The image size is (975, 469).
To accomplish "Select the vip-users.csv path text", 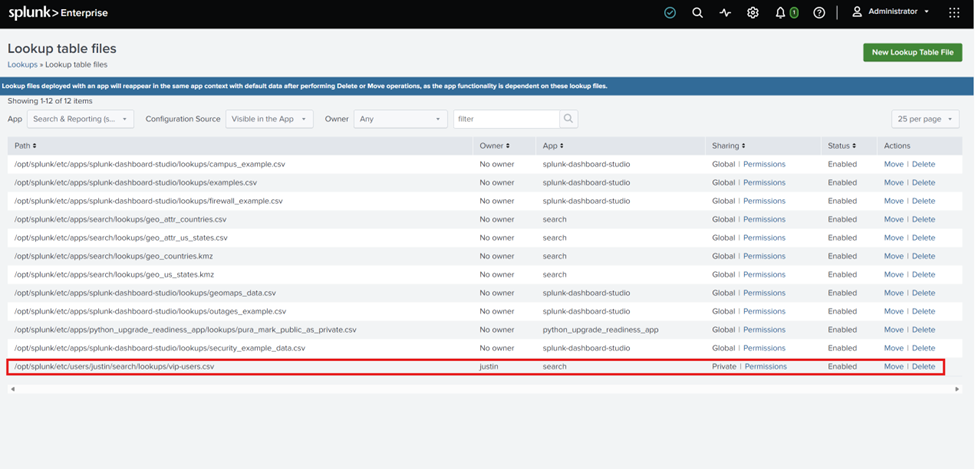I will [114, 366].
